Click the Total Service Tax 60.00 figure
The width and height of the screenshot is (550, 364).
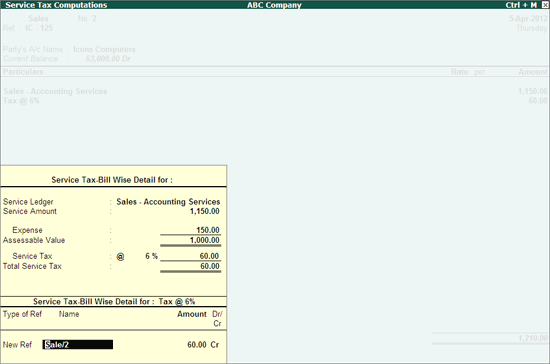[x=210, y=266]
